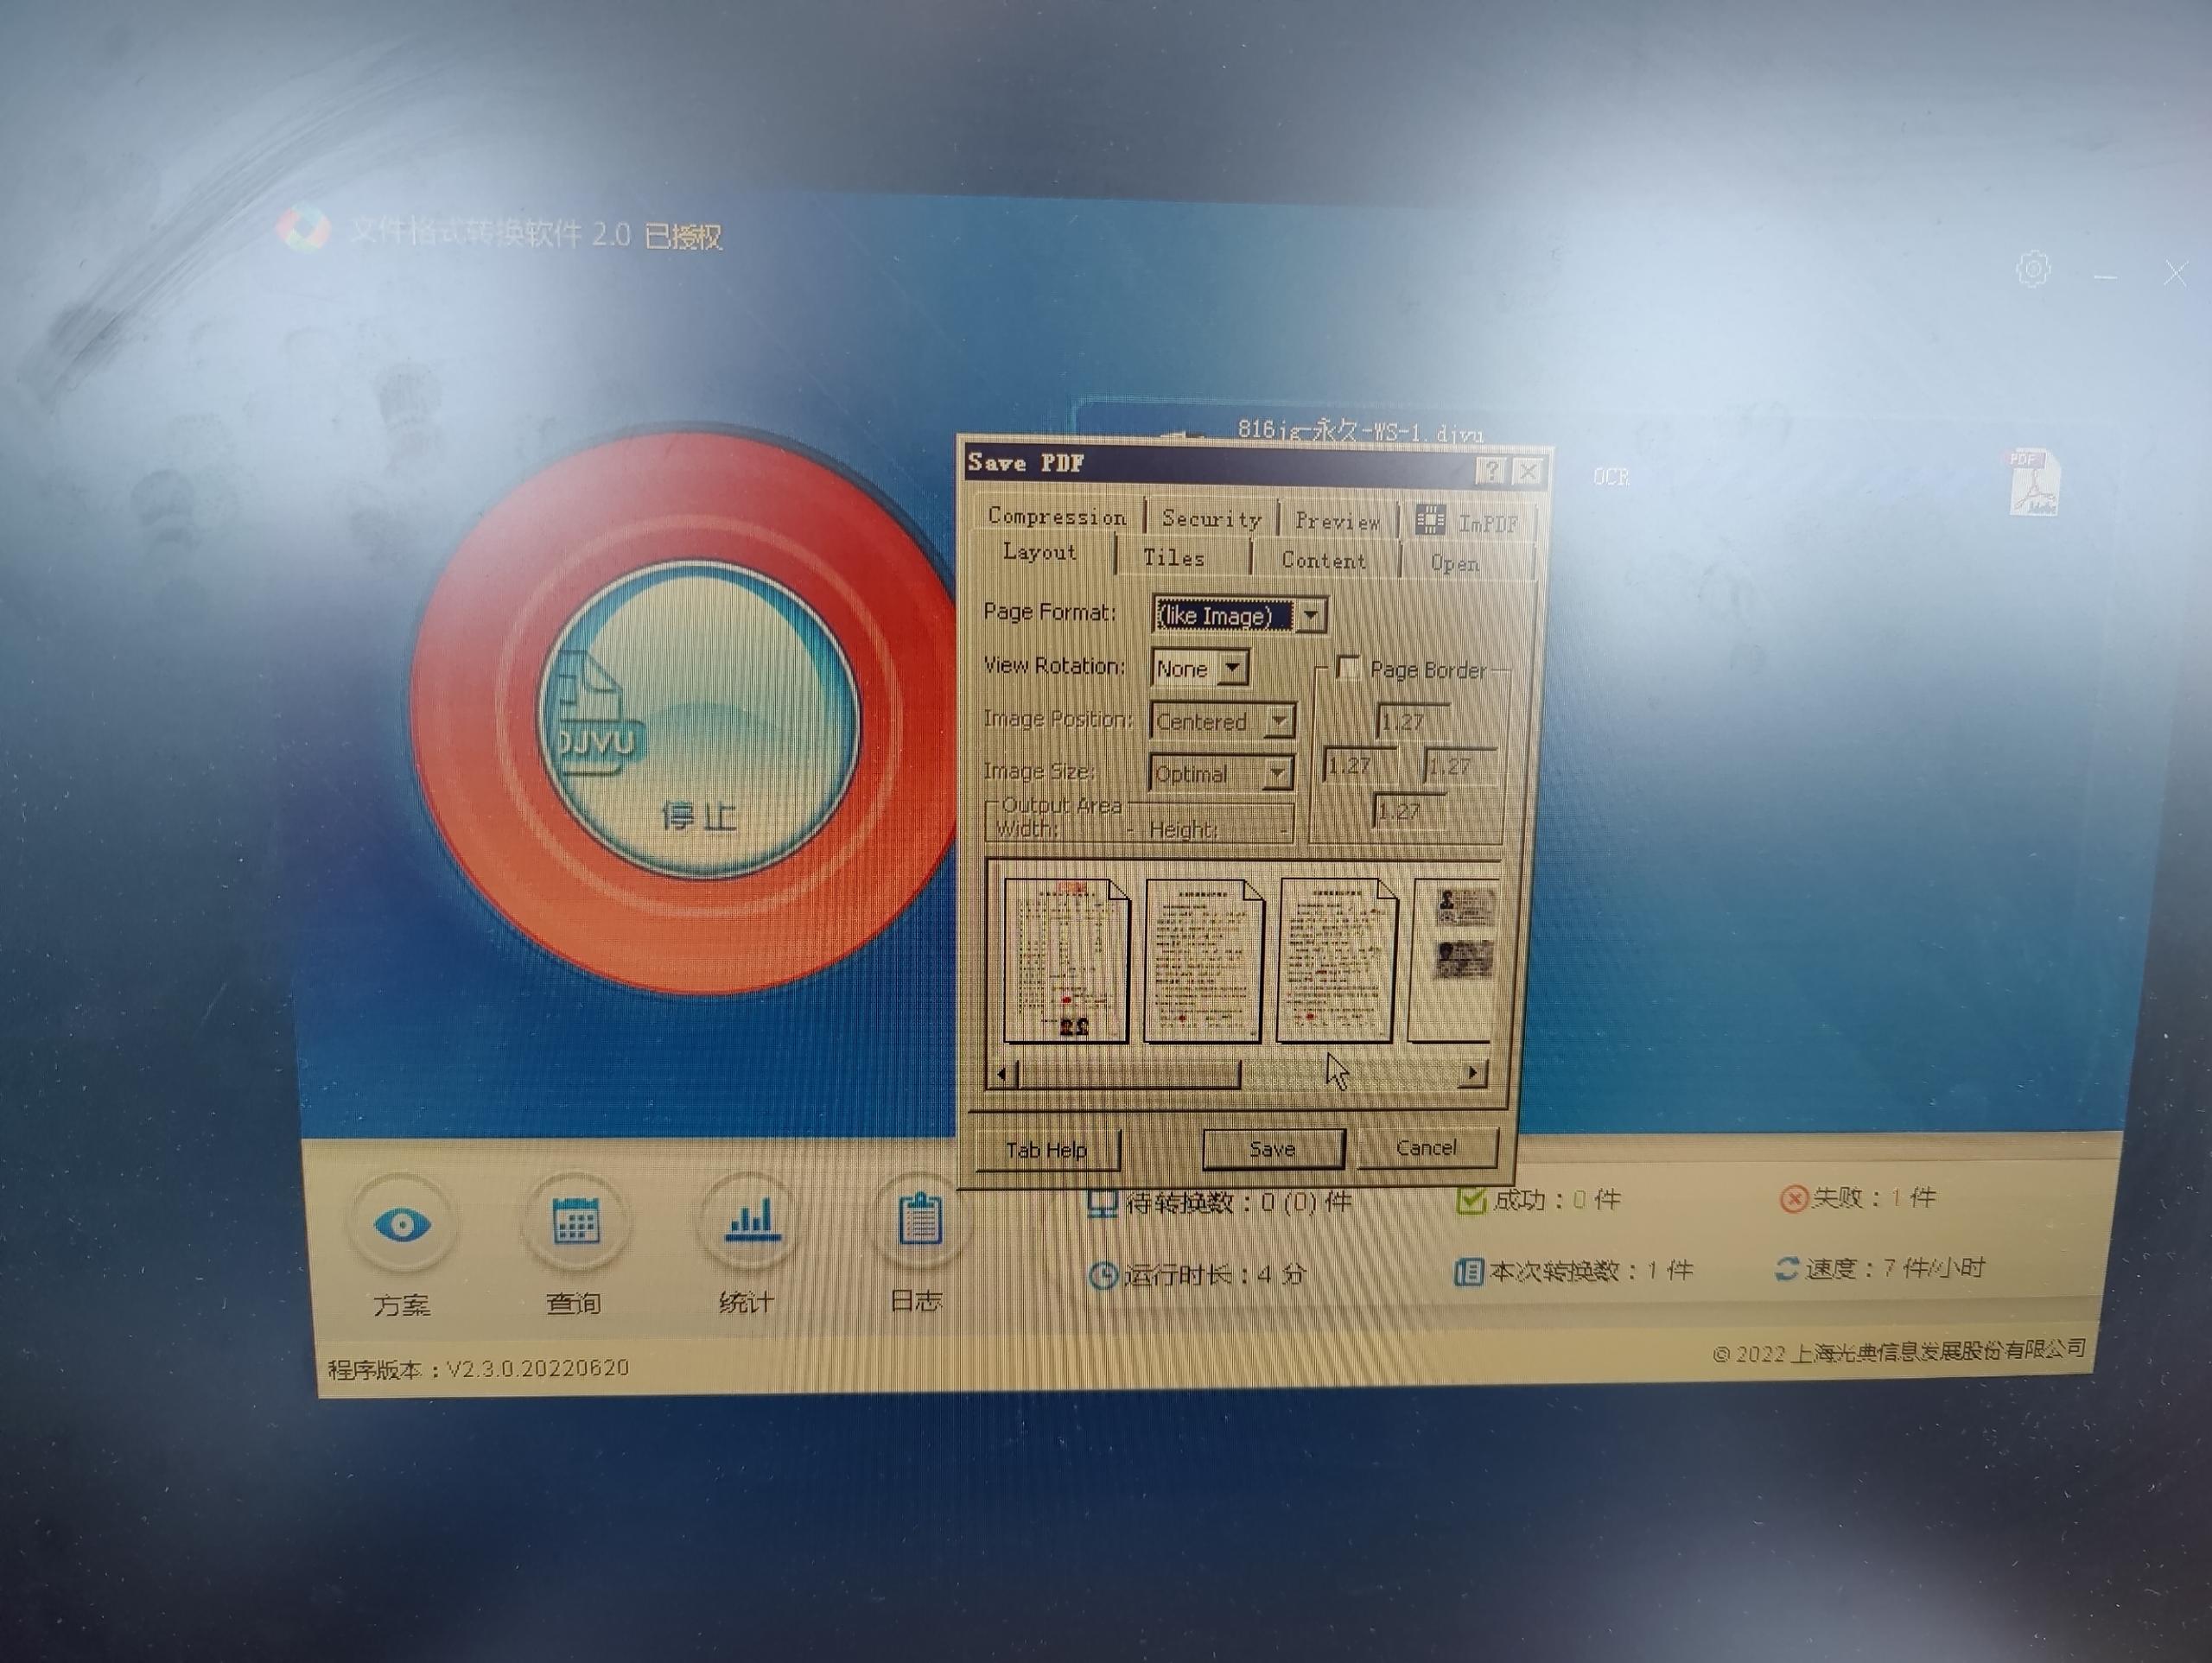Click the 停止 DJVU round button
Screen dimensions: 2212x1663
point(698,718)
